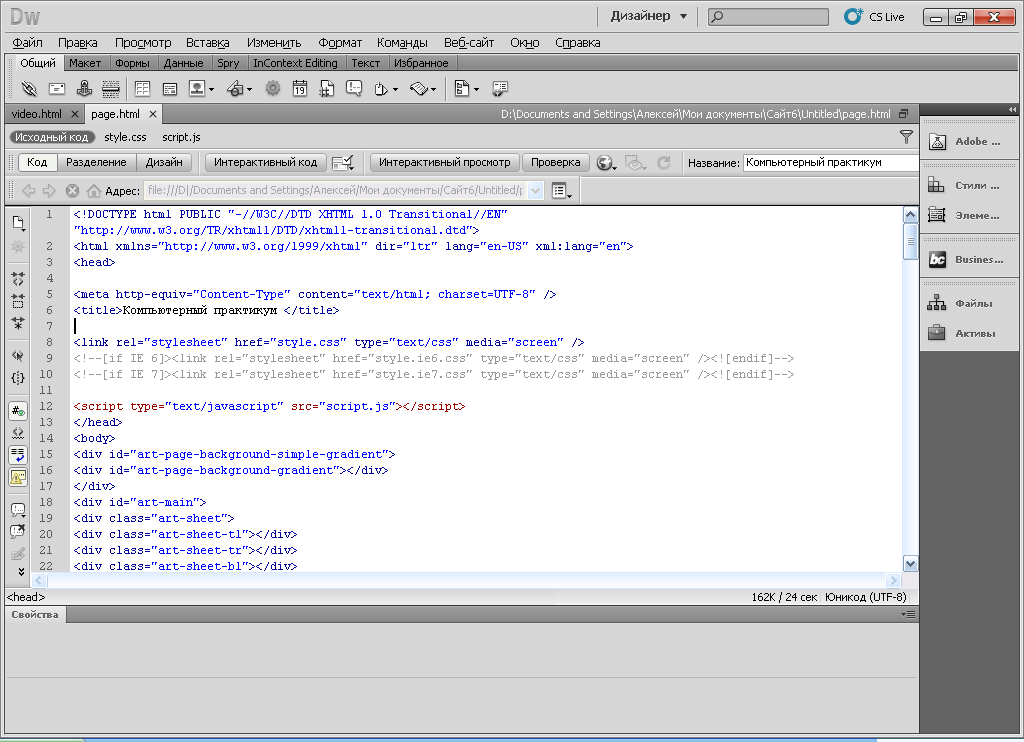The image size is (1024, 742).
Task: Click the balance braces icon
Action: 18,378
